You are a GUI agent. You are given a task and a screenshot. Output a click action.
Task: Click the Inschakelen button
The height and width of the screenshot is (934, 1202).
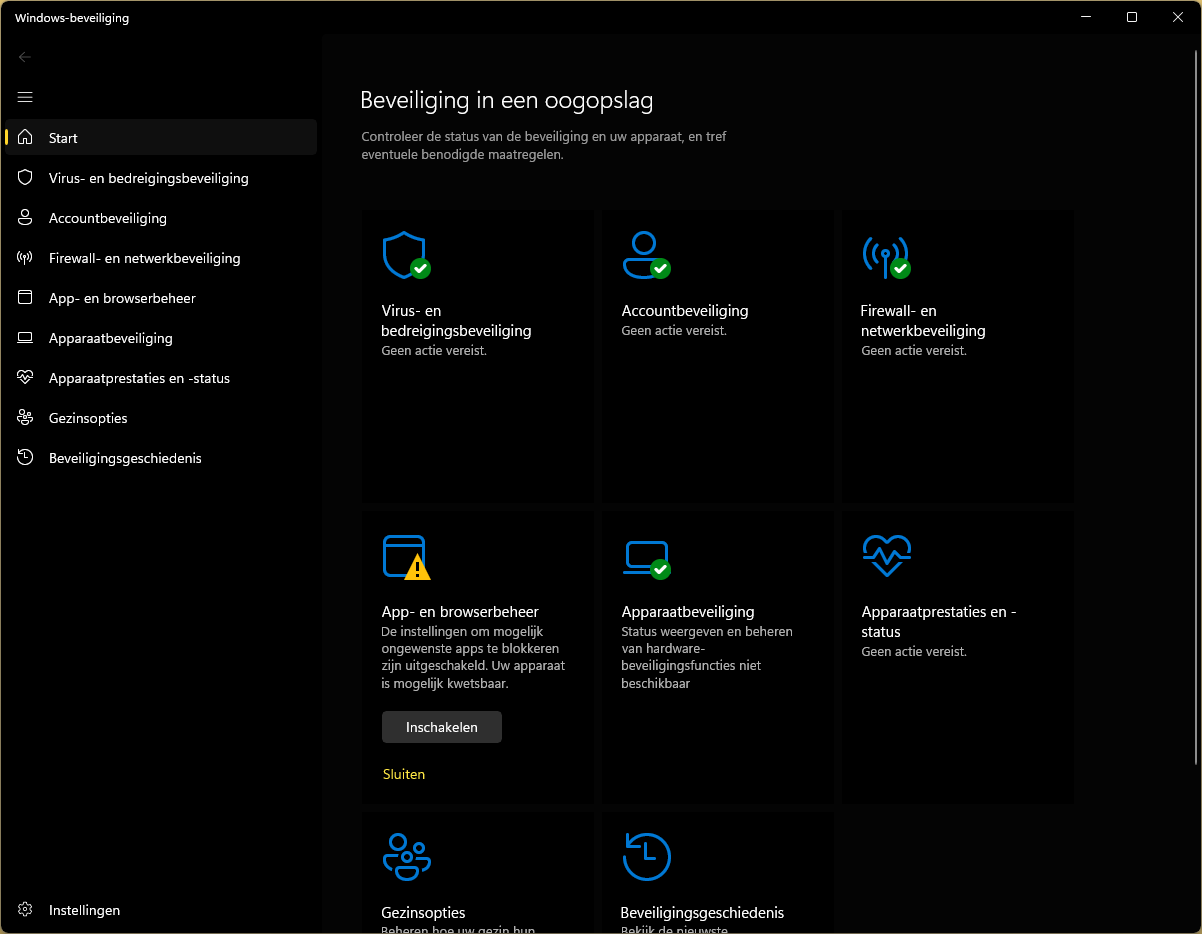(442, 727)
